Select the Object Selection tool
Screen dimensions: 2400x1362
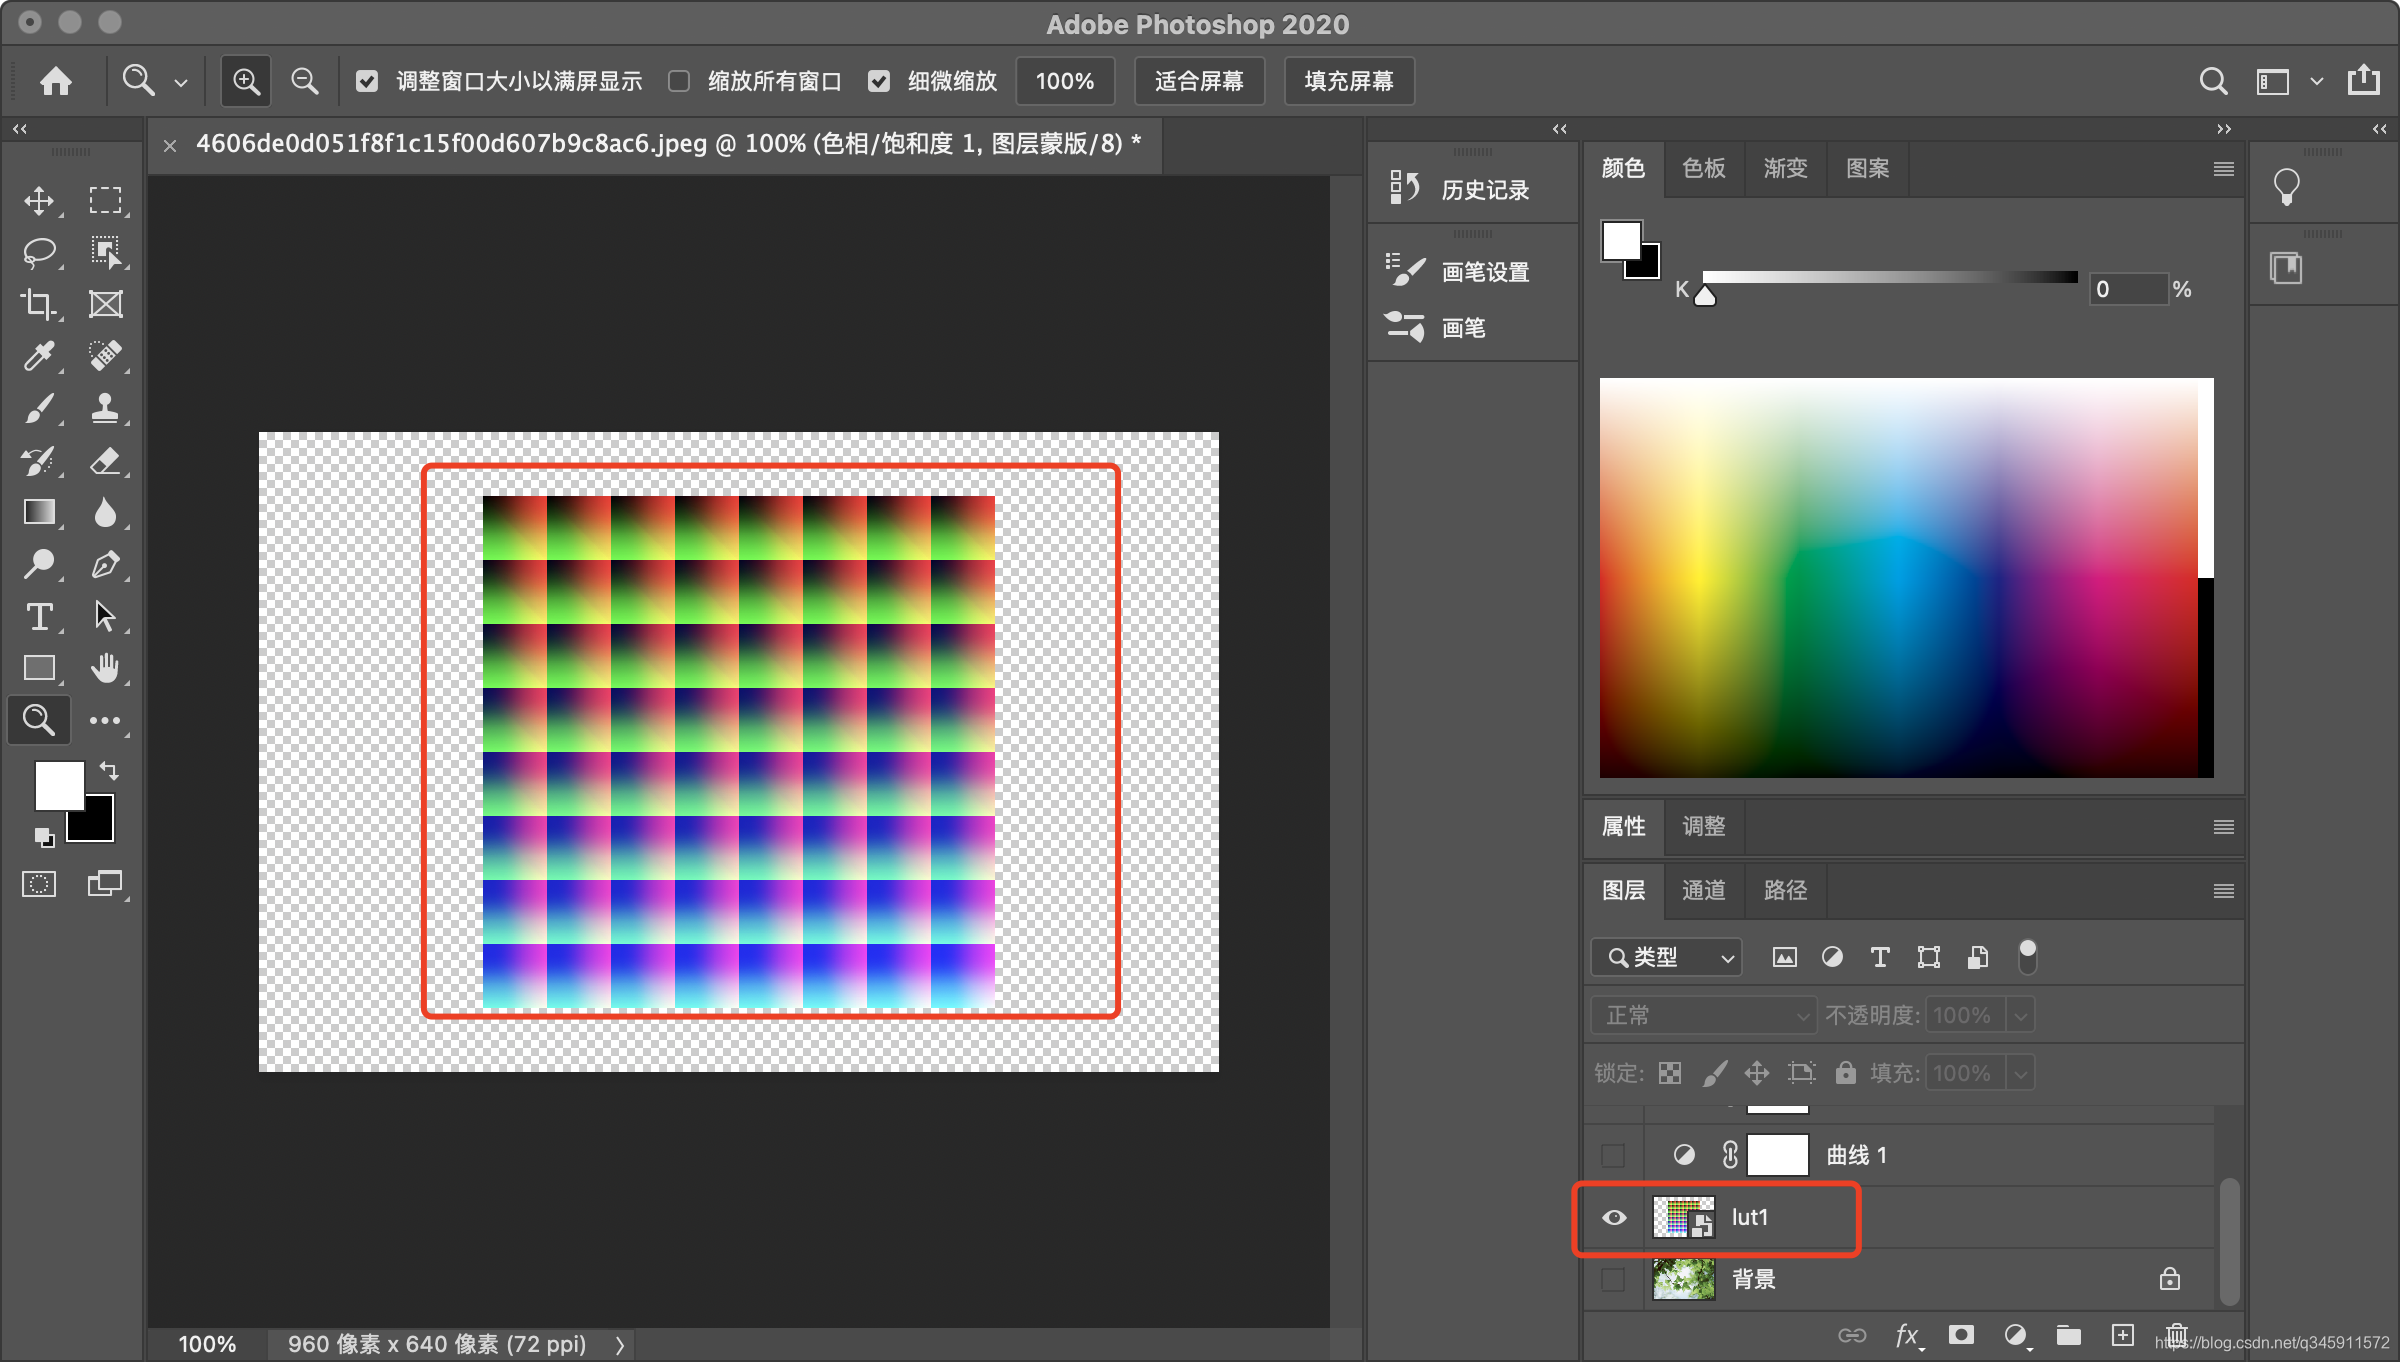tap(105, 252)
